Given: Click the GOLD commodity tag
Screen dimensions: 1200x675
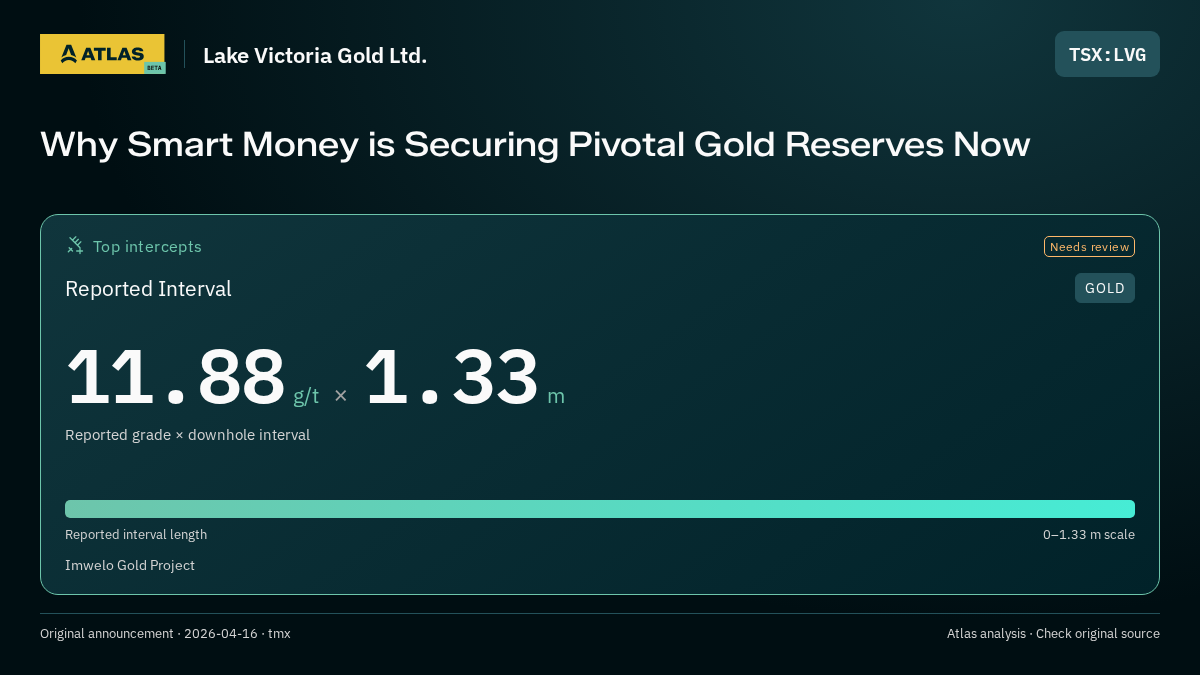Looking at the screenshot, I should coord(1105,288).
